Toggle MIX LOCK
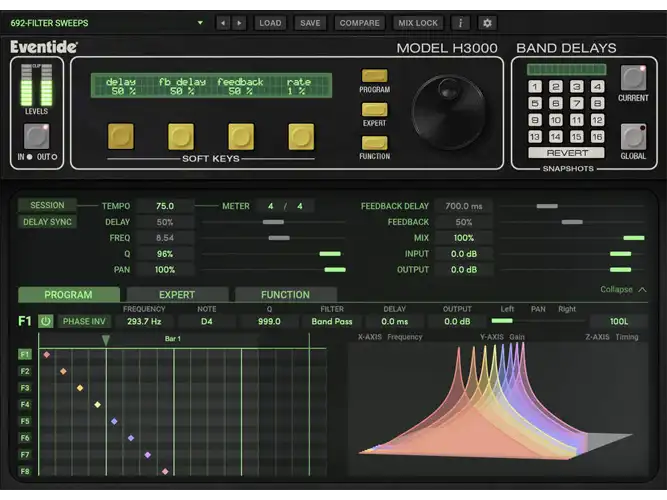The width and height of the screenshot is (667, 500). tap(418, 23)
